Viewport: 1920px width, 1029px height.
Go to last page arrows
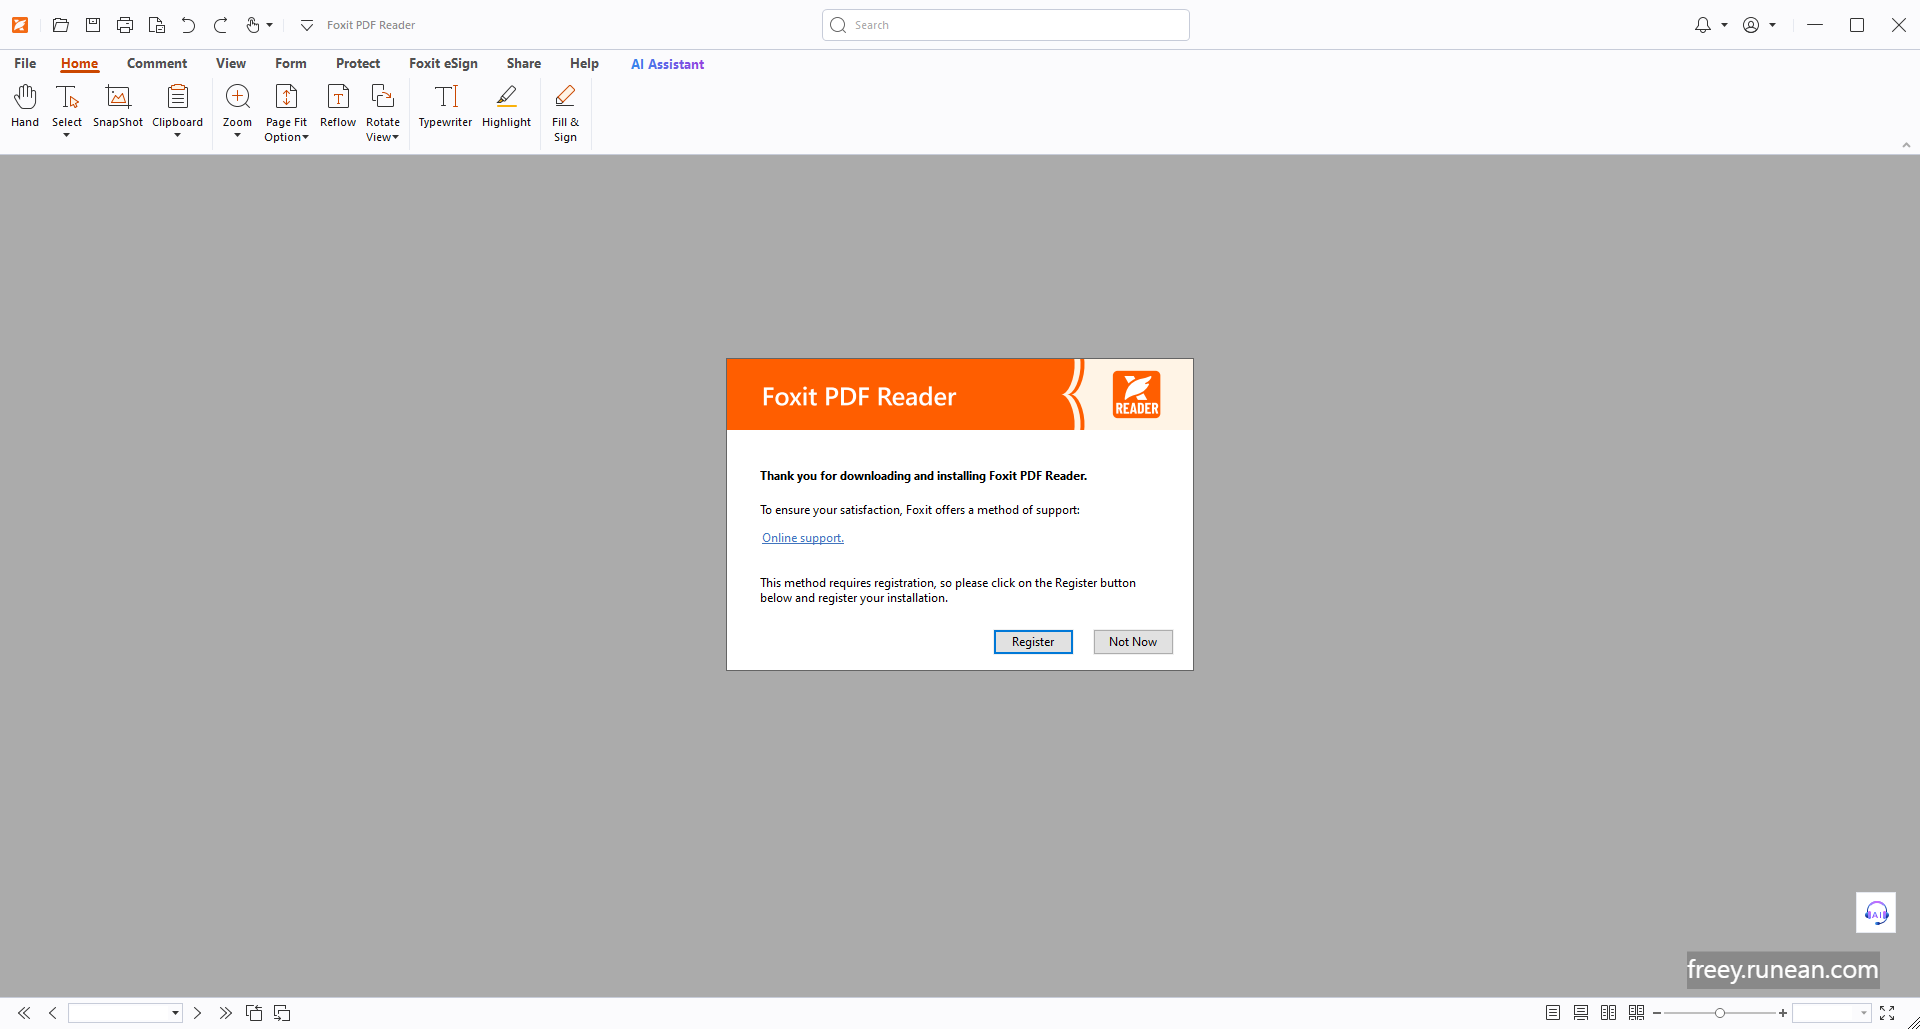tap(226, 1013)
